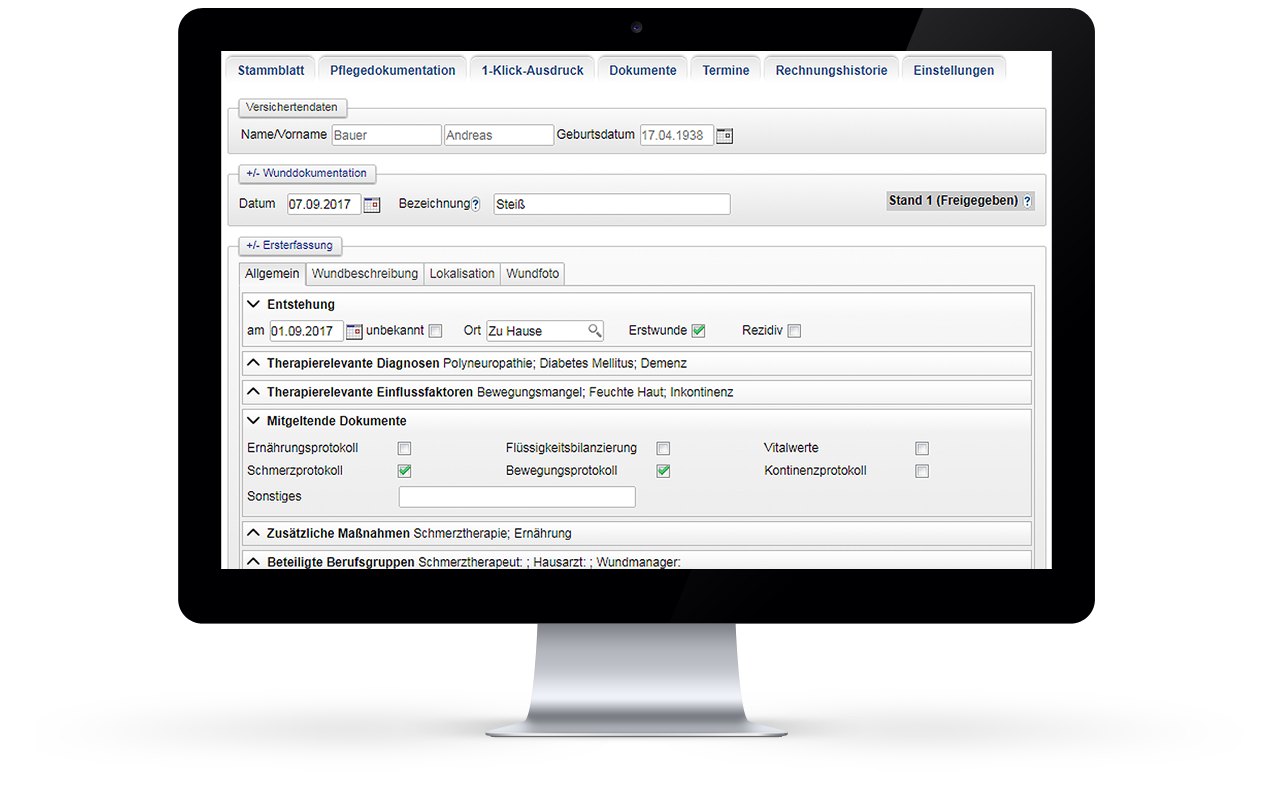Click the +/- Wunddokumentation button

307,173
